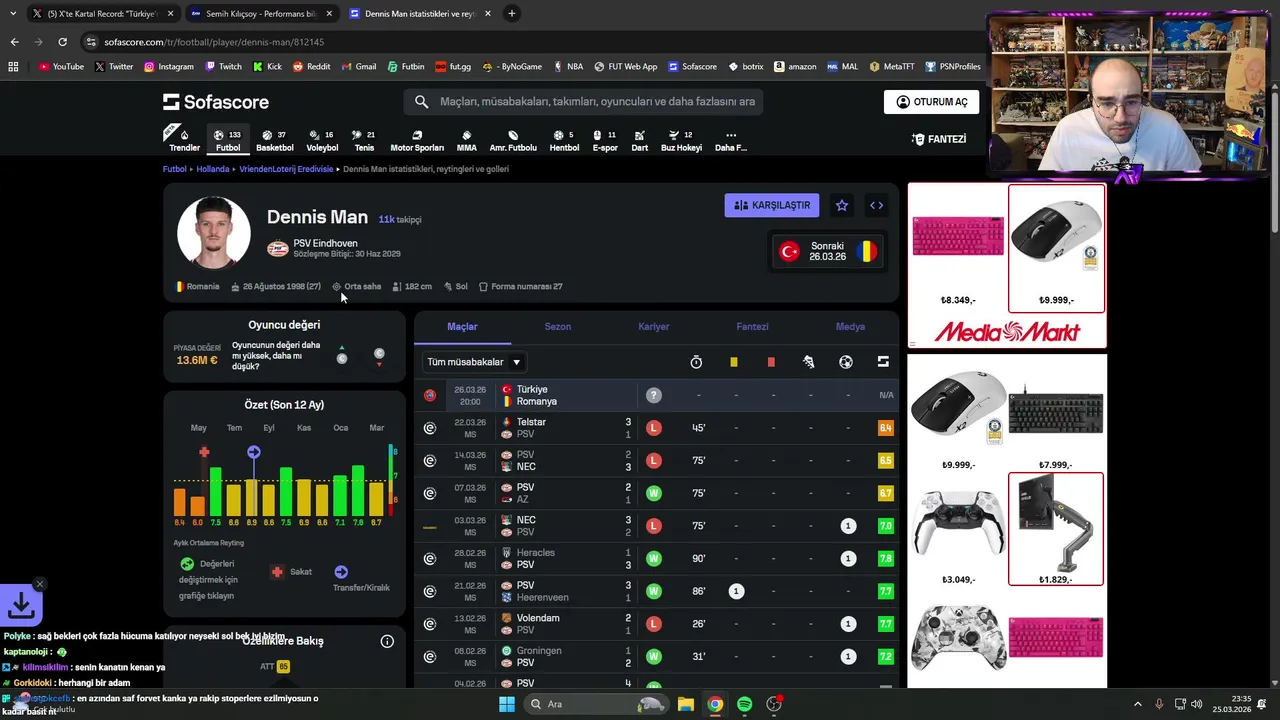Screen dimensions: 1280x720
Task: Open YouTube bookmark
Action: pyautogui.click(x=61, y=67)
